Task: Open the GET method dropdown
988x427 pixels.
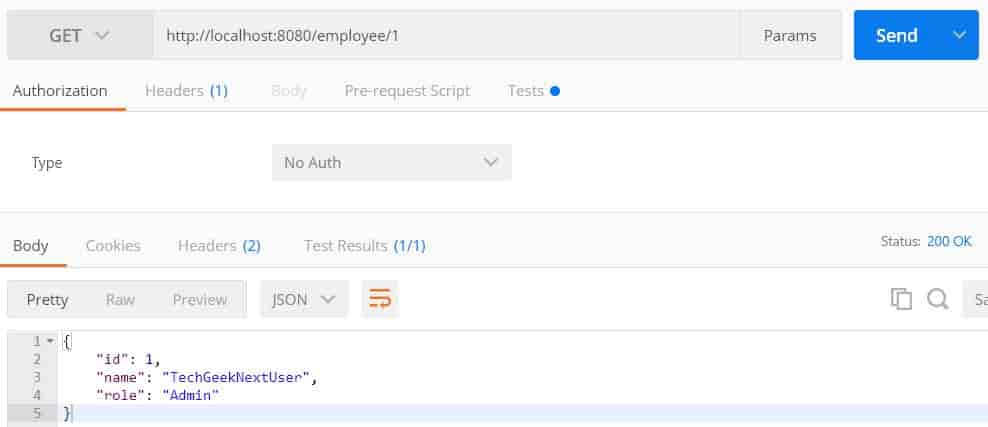Action: (x=80, y=35)
